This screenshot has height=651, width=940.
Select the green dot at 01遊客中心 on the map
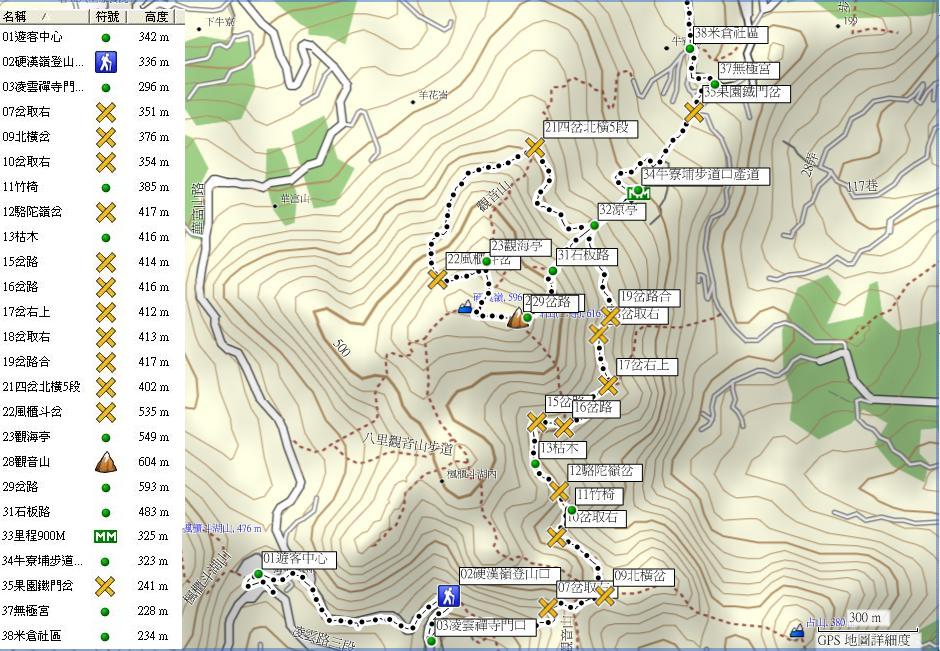[x=258, y=574]
